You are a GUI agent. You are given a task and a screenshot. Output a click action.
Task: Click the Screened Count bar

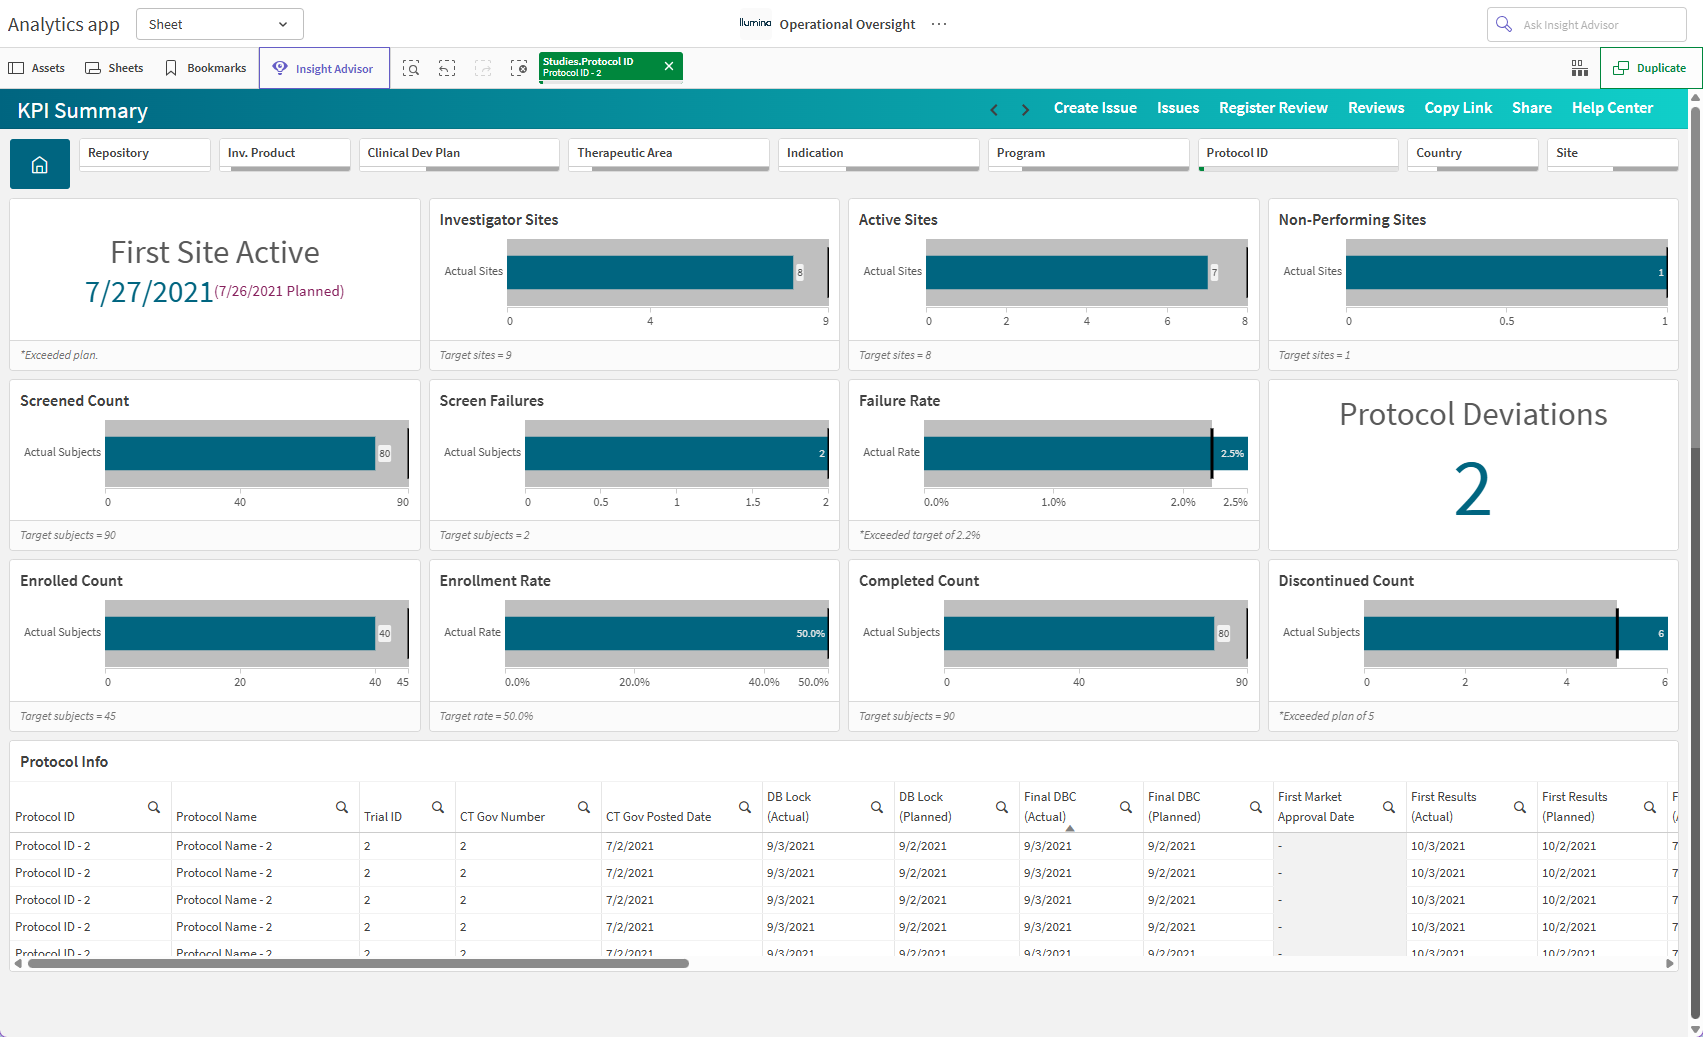[240, 453]
